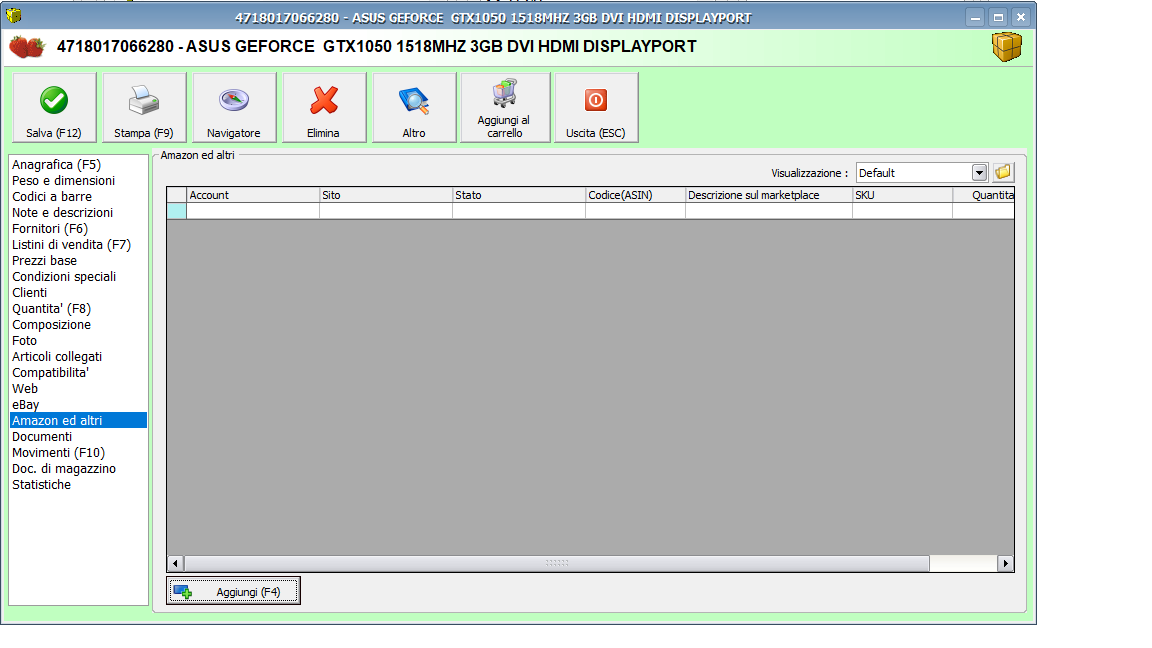Click the SKU column header
1152x648 pixels.
pyautogui.click(x=902, y=195)
